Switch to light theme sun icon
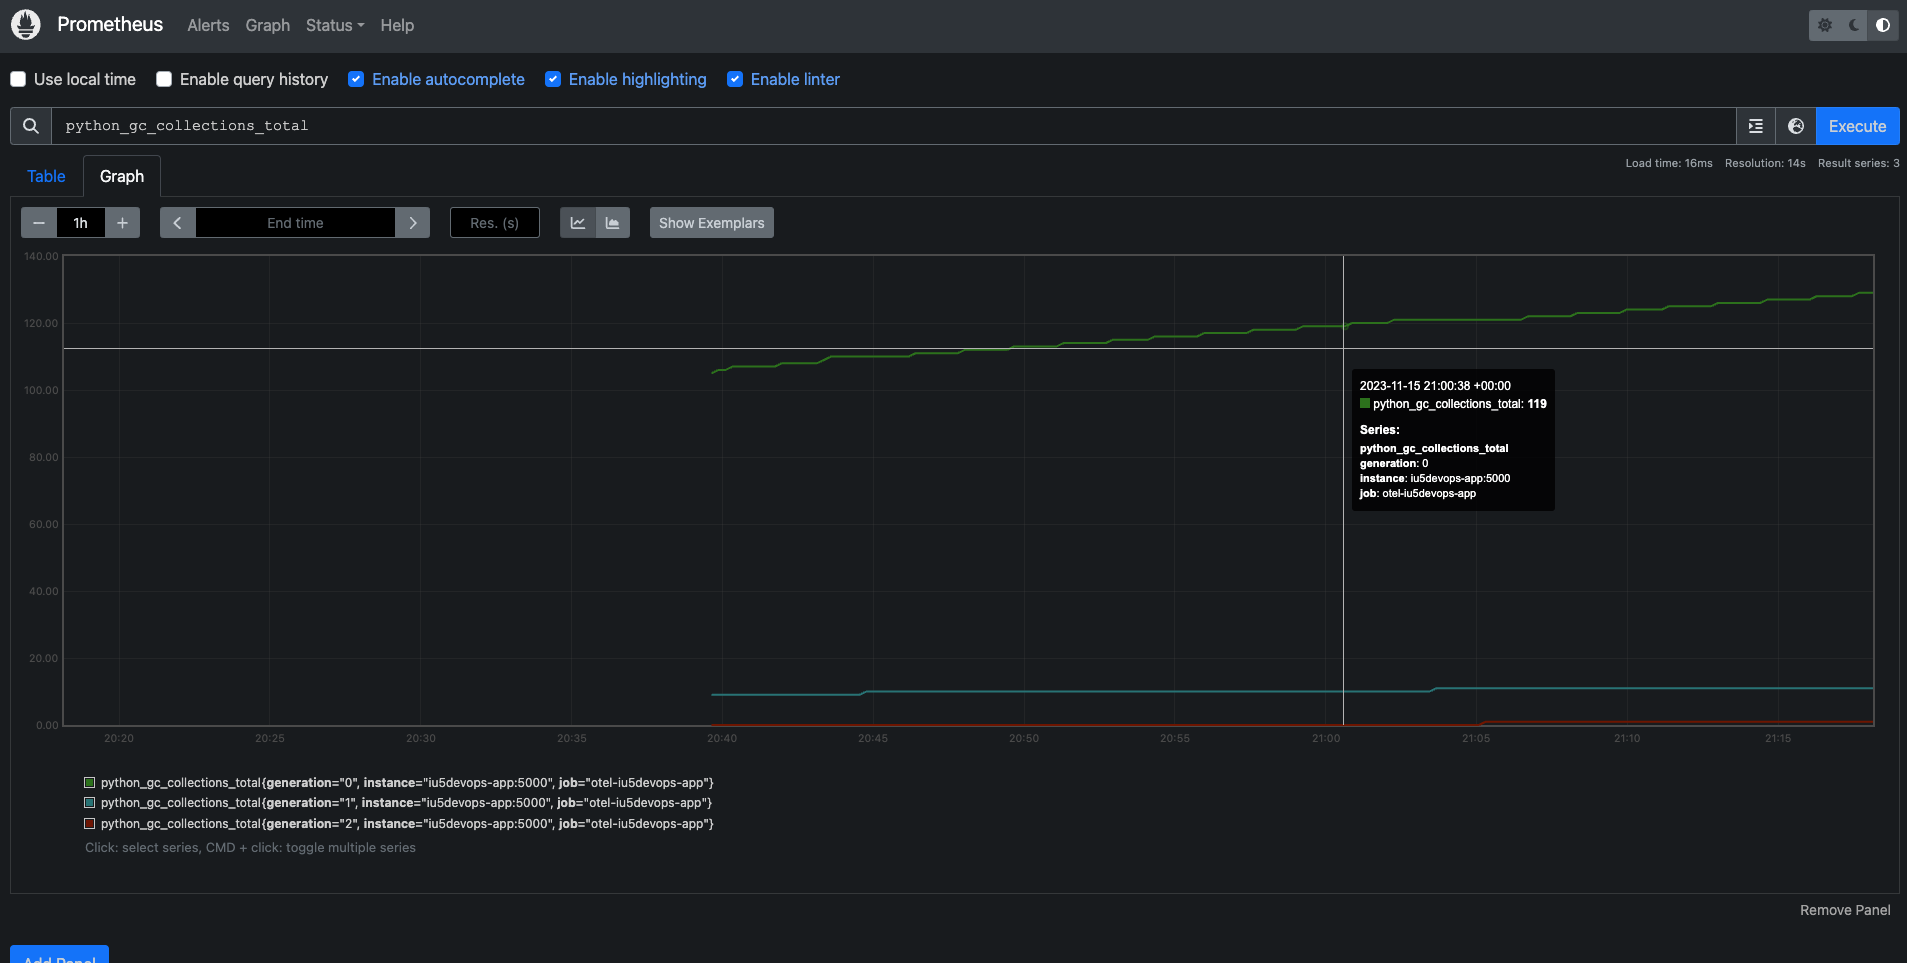Screen dimensions: 1907x963 (1825, 25)
